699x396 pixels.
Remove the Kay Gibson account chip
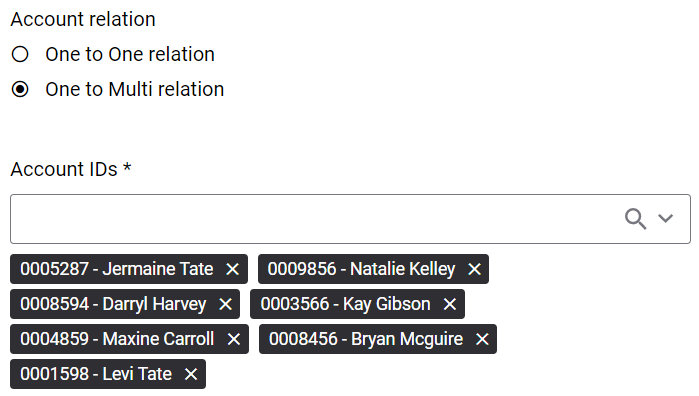pos(450,304)
